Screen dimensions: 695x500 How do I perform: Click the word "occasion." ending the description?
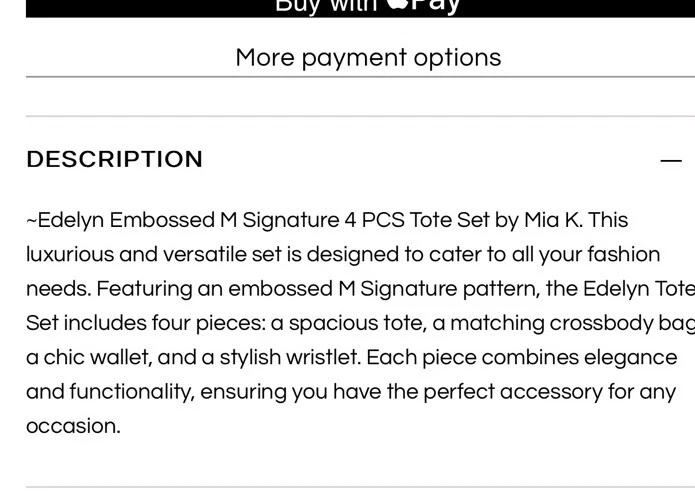73,426
